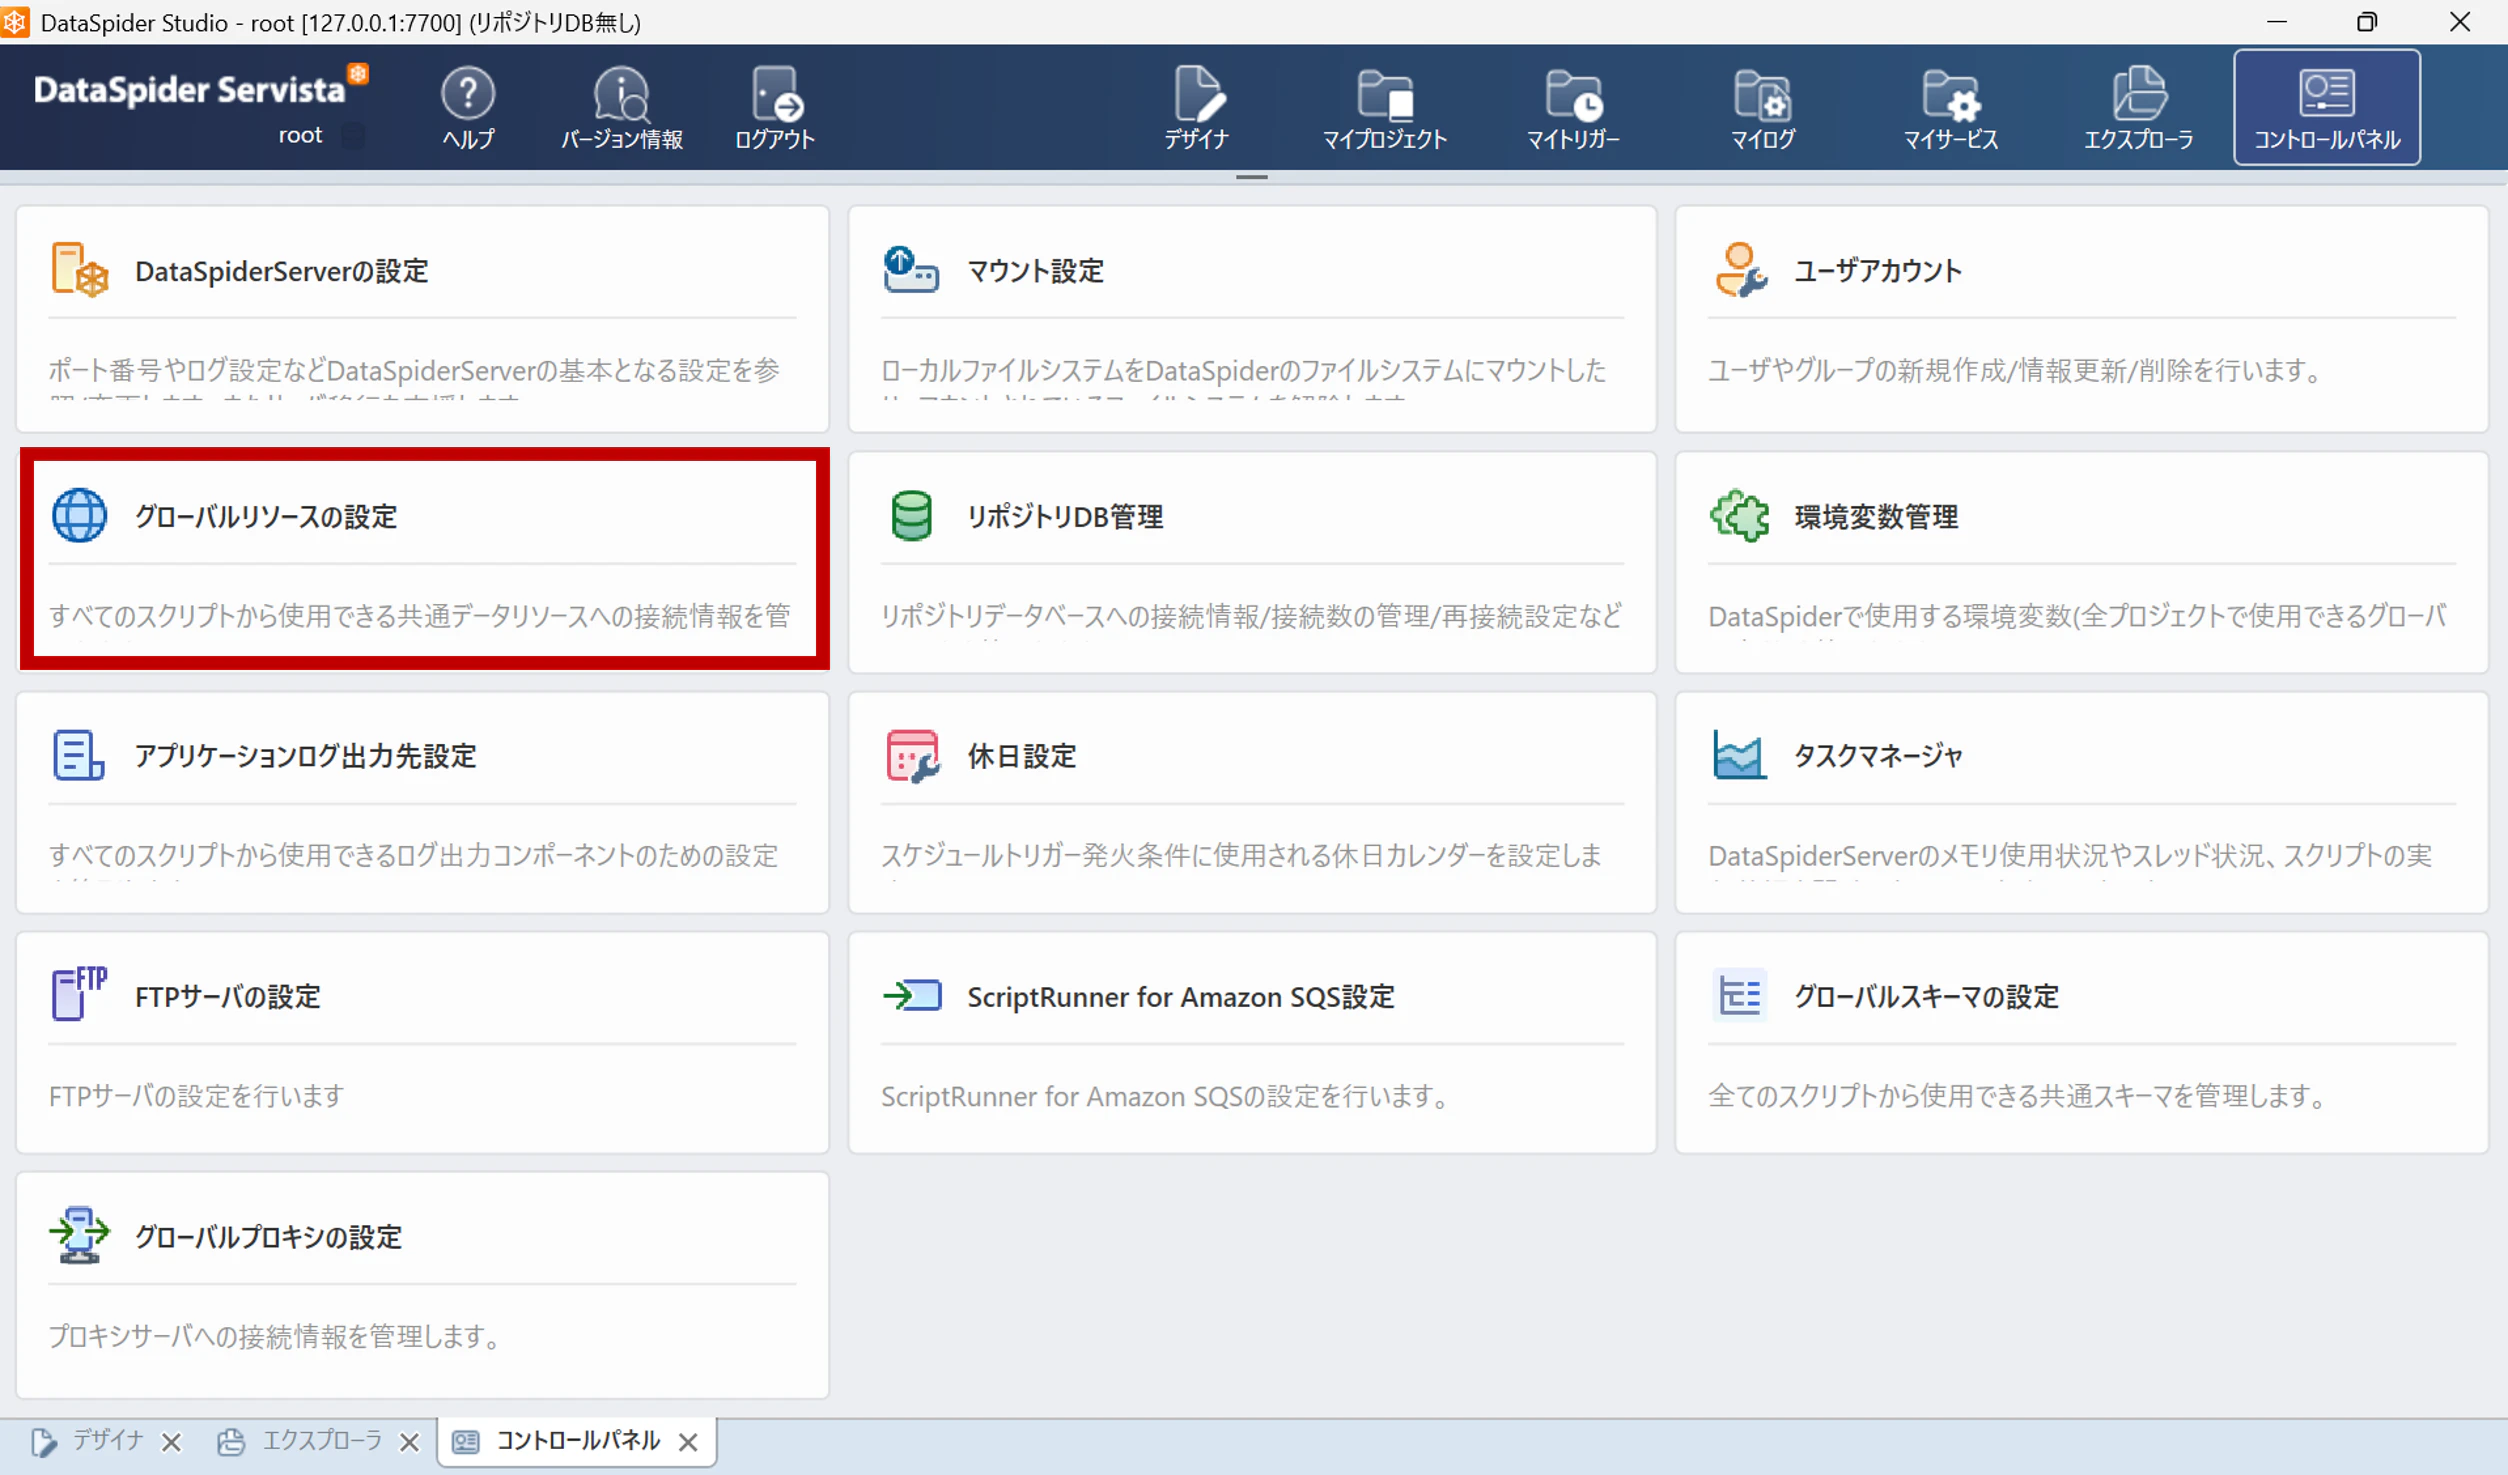The height and width of the screenshot is (1475, 2508).
Task: Click the ユーザやグループの新規作成 description text
Action: tap(2016, 371)
